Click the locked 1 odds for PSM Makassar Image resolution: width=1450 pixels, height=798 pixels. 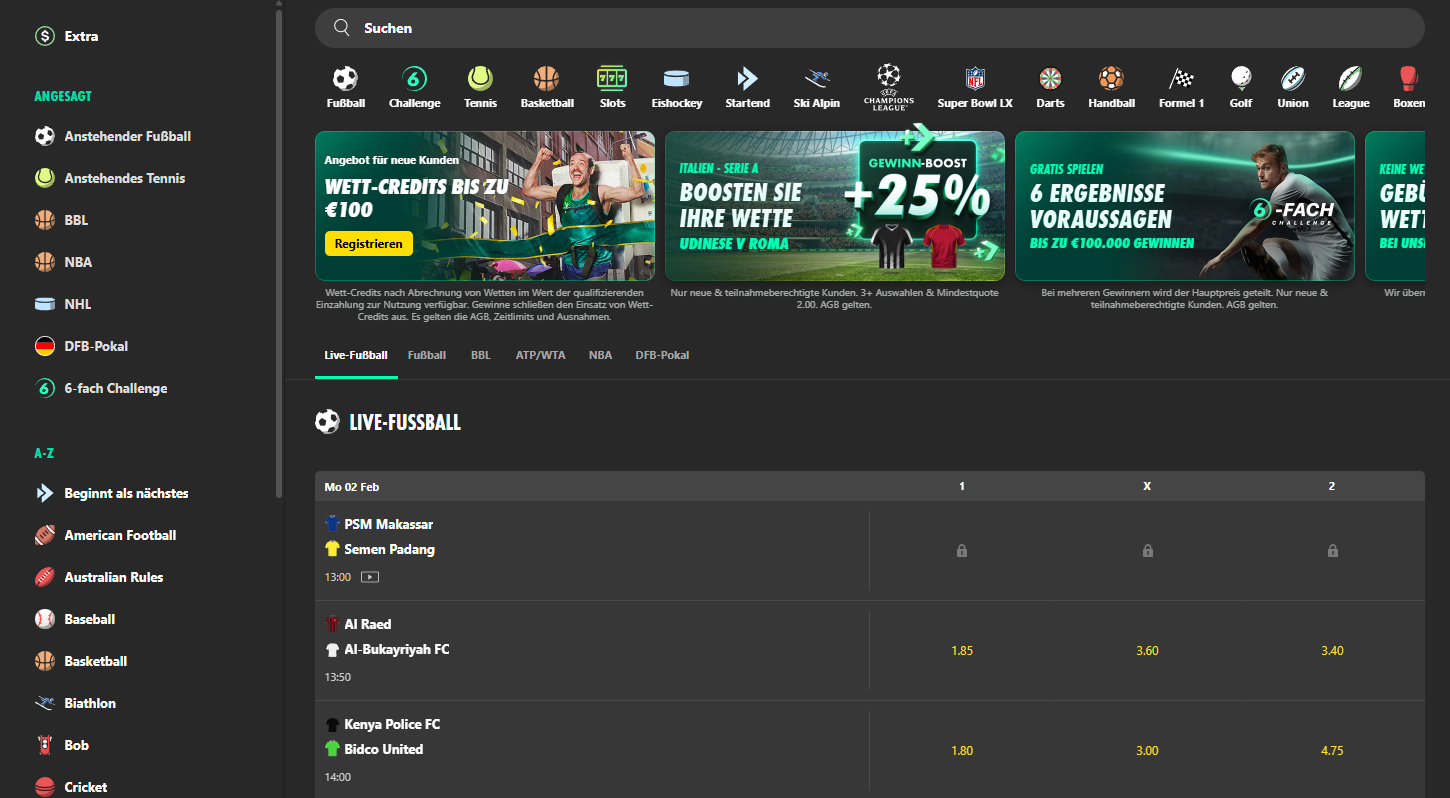(962, 551)
